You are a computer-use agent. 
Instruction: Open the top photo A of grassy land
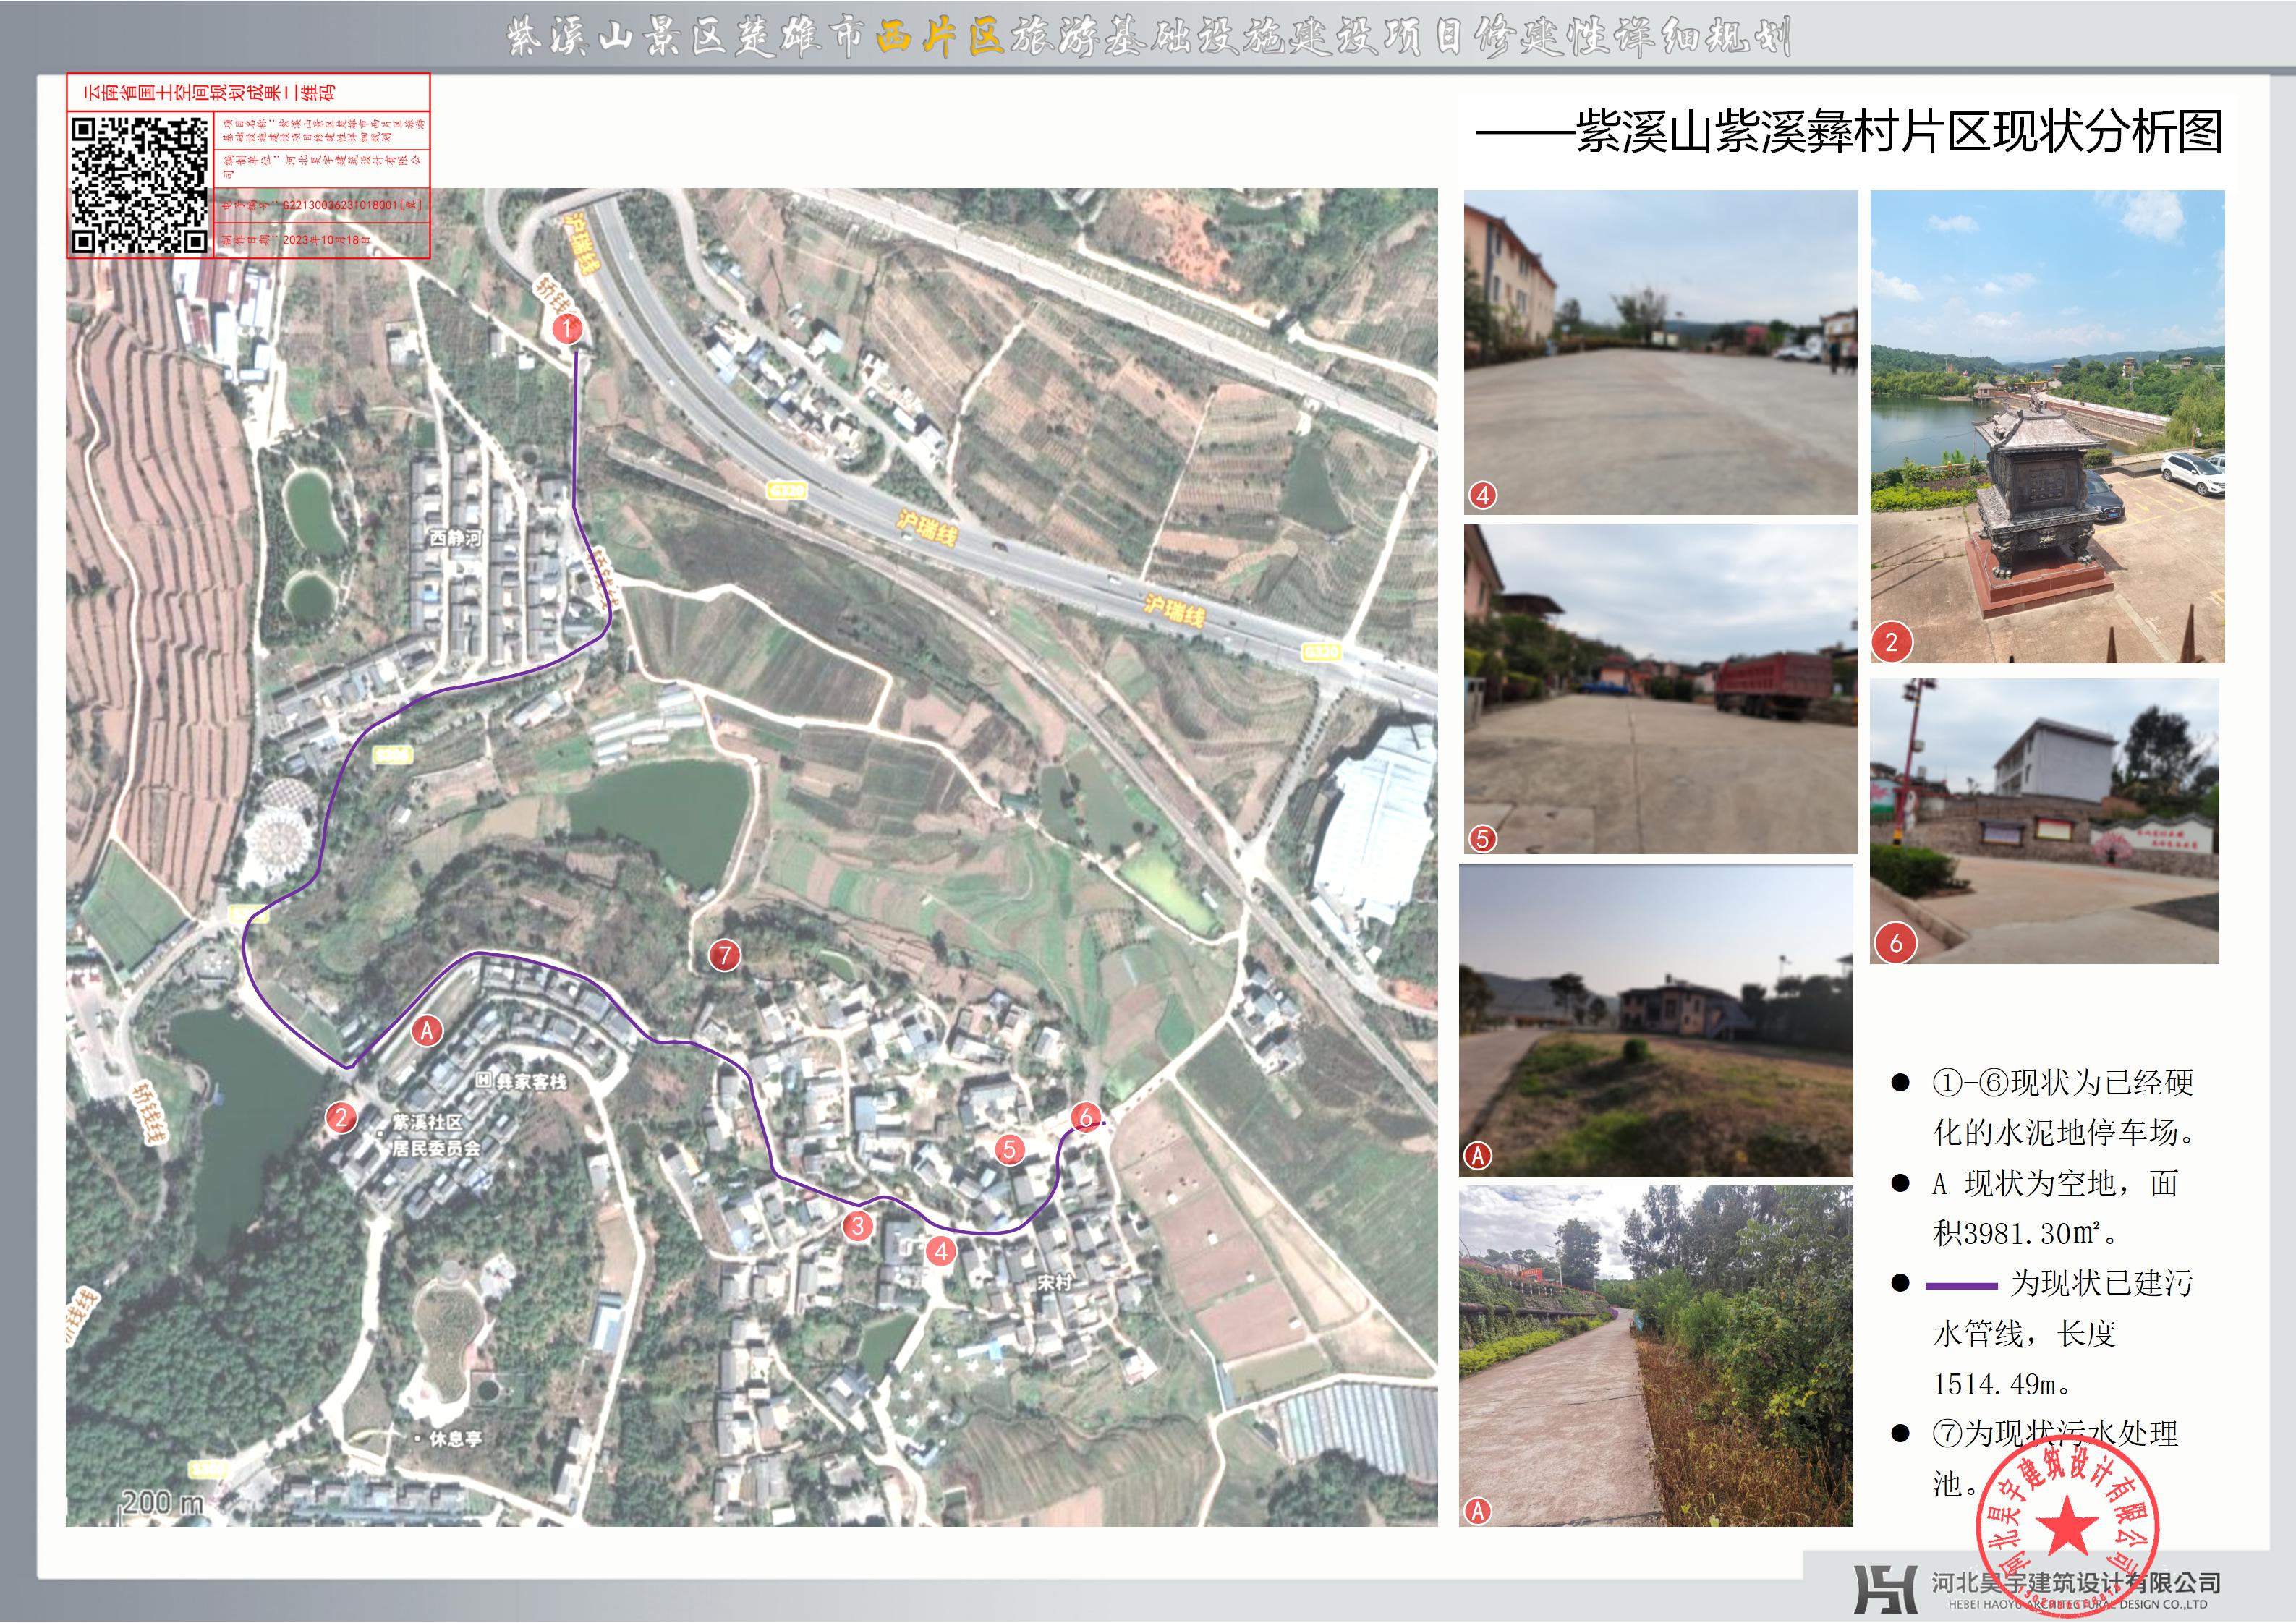(1655, 1020)
